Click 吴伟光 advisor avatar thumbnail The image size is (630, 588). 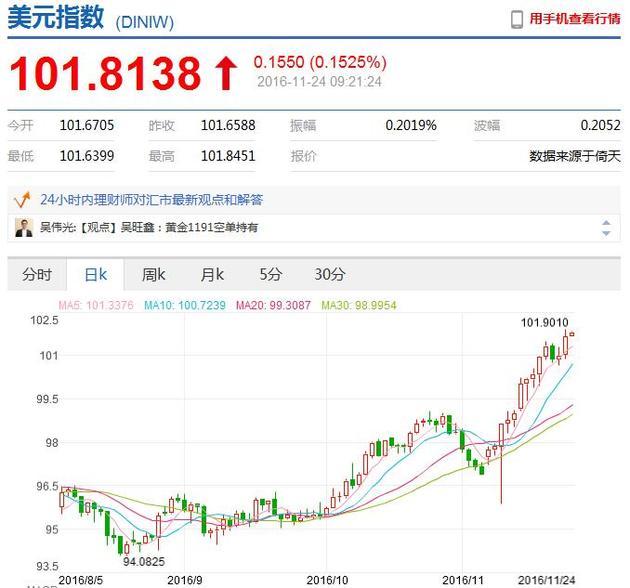(23, 227)
